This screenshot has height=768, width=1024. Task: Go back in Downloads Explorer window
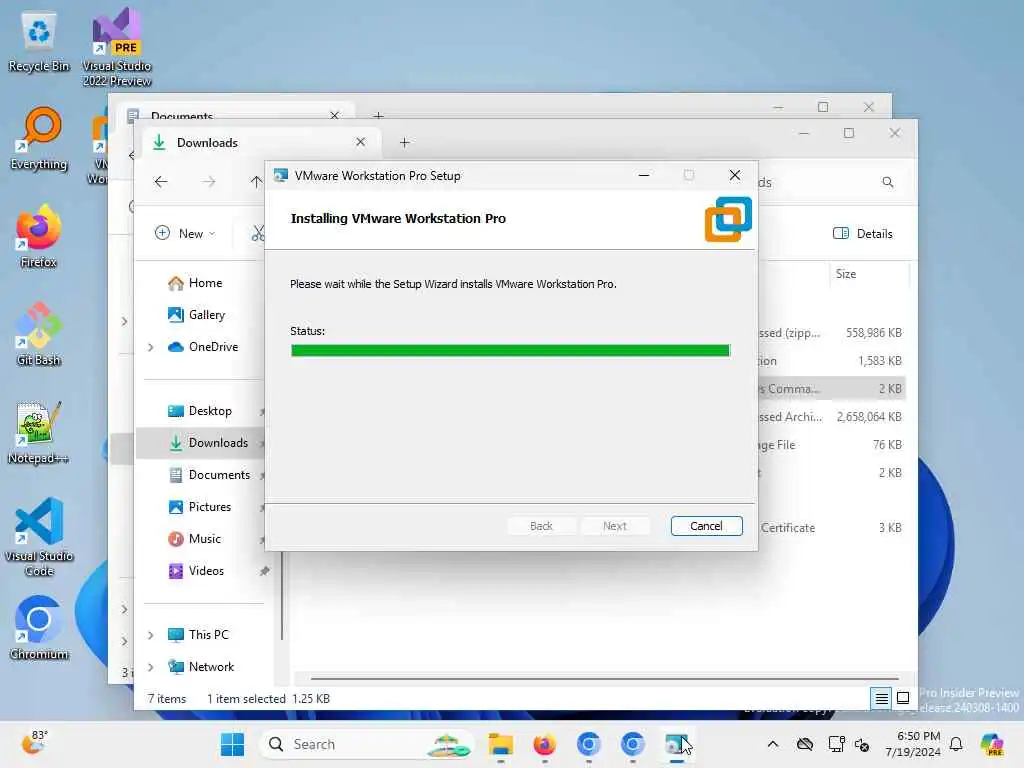click(161, 182)
